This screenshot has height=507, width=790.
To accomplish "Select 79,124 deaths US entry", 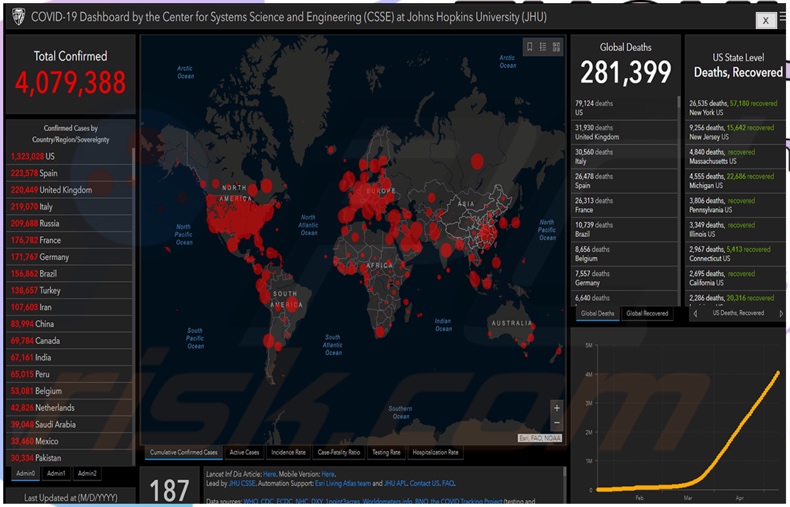I will click(x=624, y=108).
